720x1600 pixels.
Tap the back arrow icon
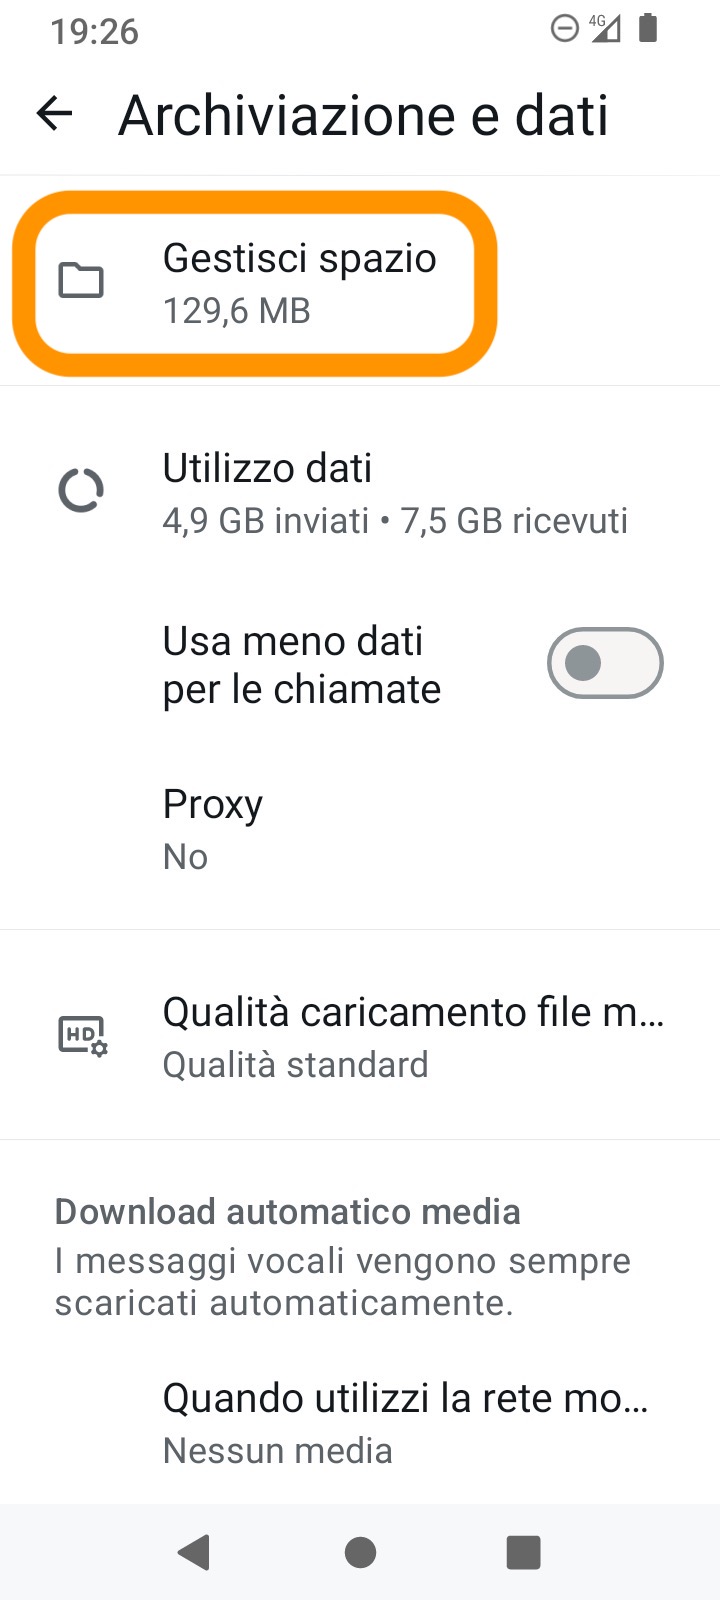click(x=55, y=114)
